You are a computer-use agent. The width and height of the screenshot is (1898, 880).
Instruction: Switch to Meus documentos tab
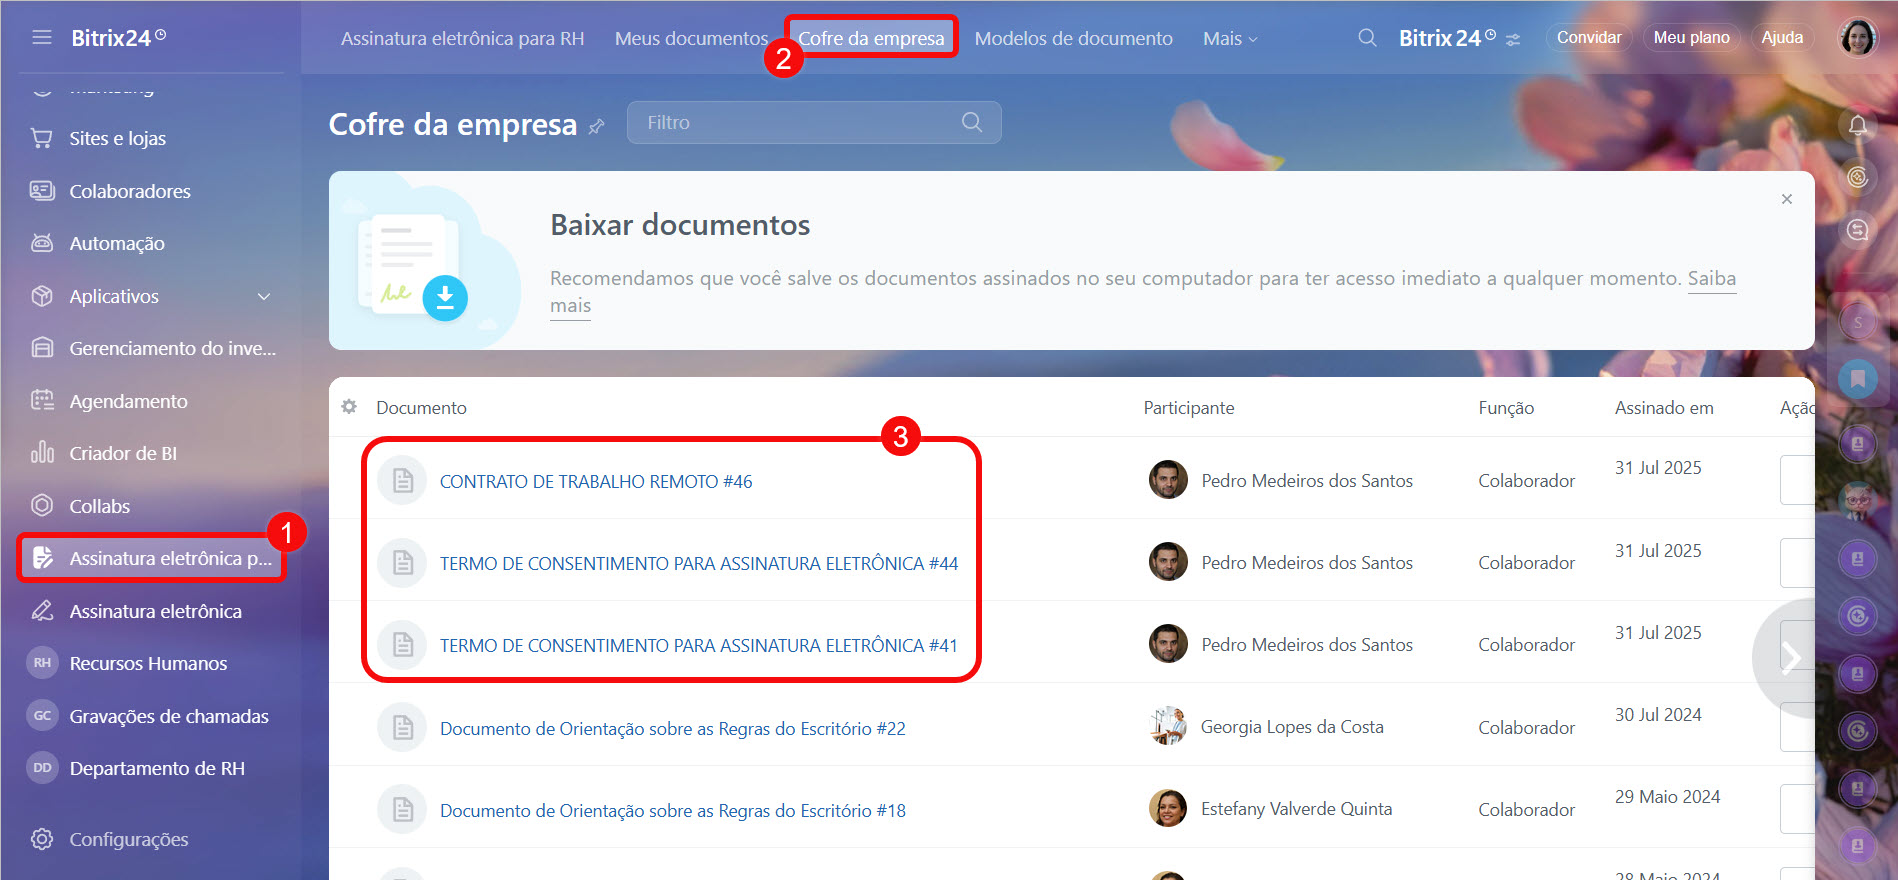click(x=691, y=38)
